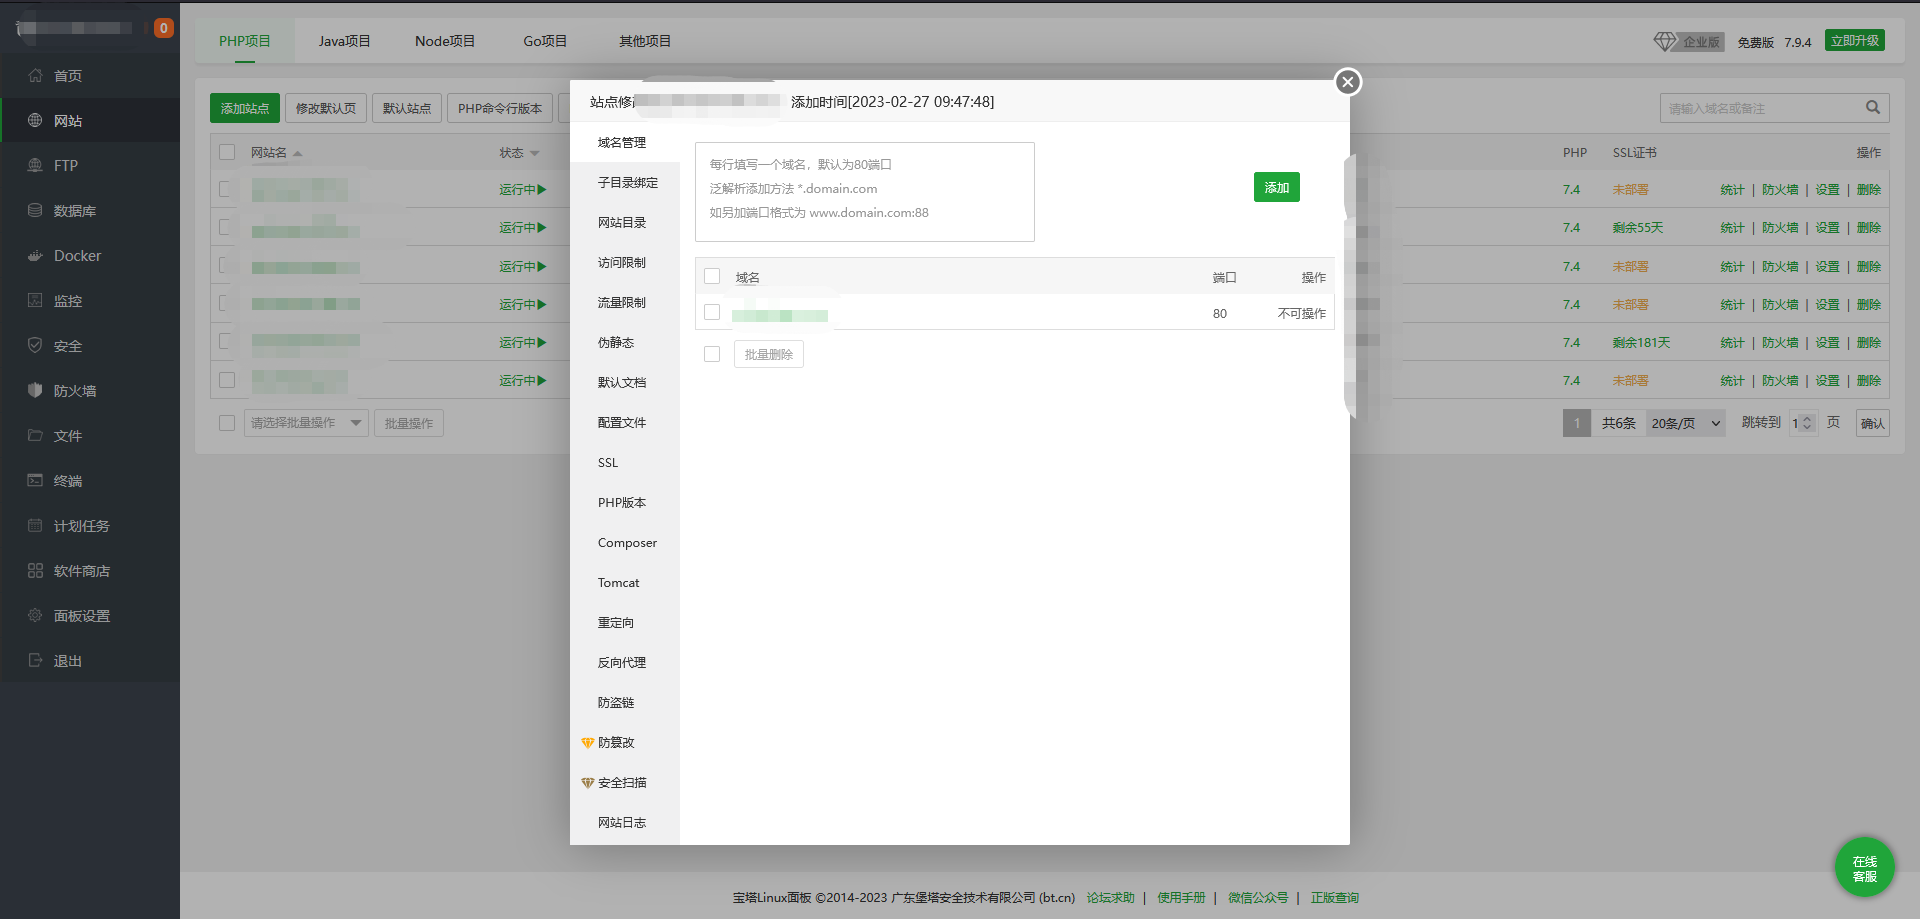
Task: Tick the checkbox beside the 批量删除 button
Action: click(712, 354)
